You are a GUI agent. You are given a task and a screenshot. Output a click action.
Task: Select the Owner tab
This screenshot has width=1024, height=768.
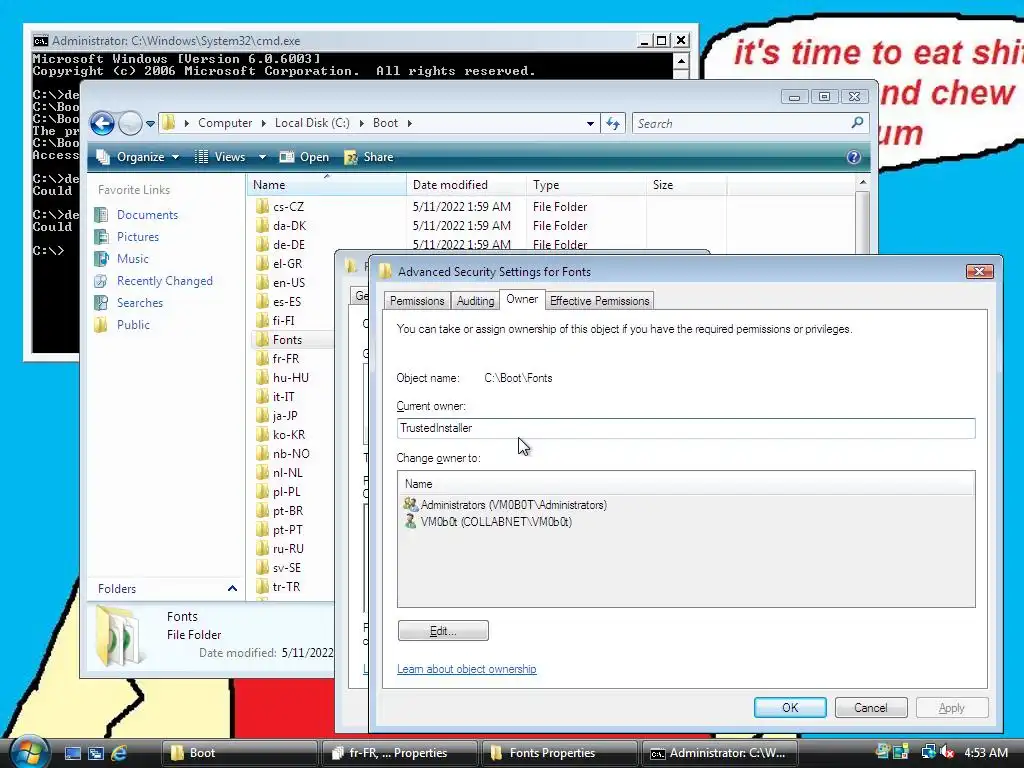(522, 299)
